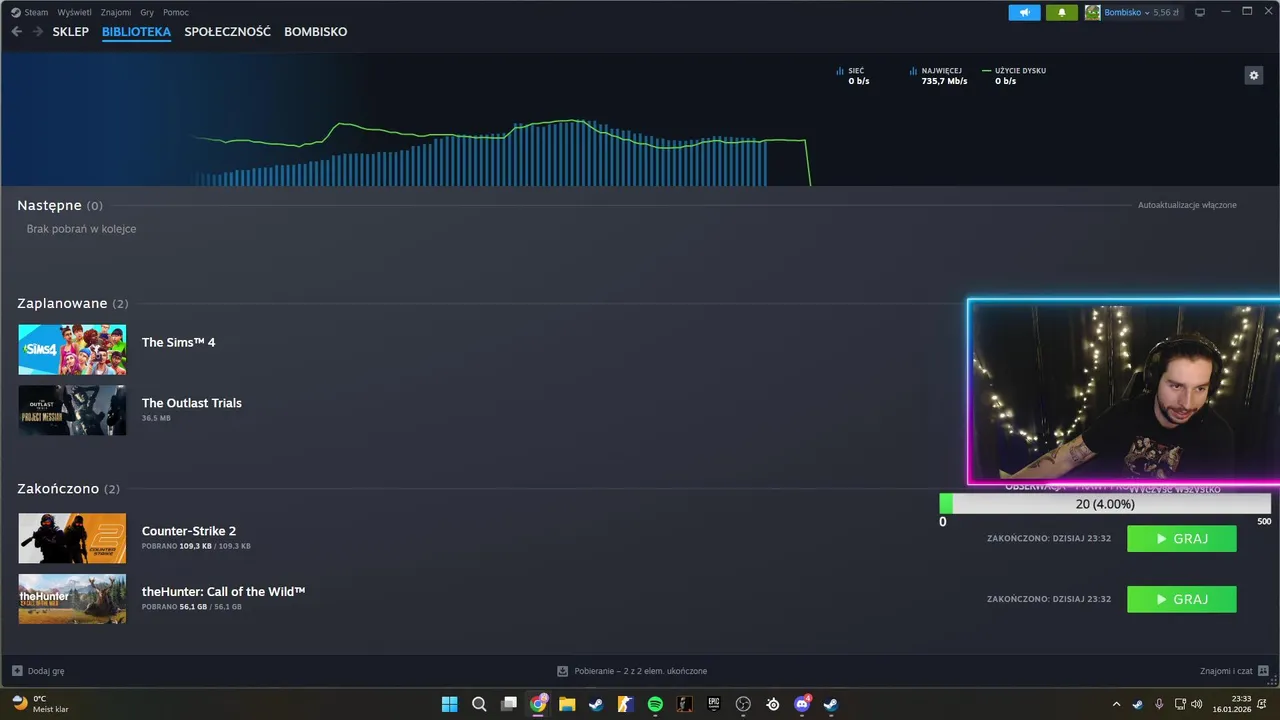This screenshot has height=720, width=1280.
Task: Open Znajomi i czat panel
Action: click(1235, 671)
